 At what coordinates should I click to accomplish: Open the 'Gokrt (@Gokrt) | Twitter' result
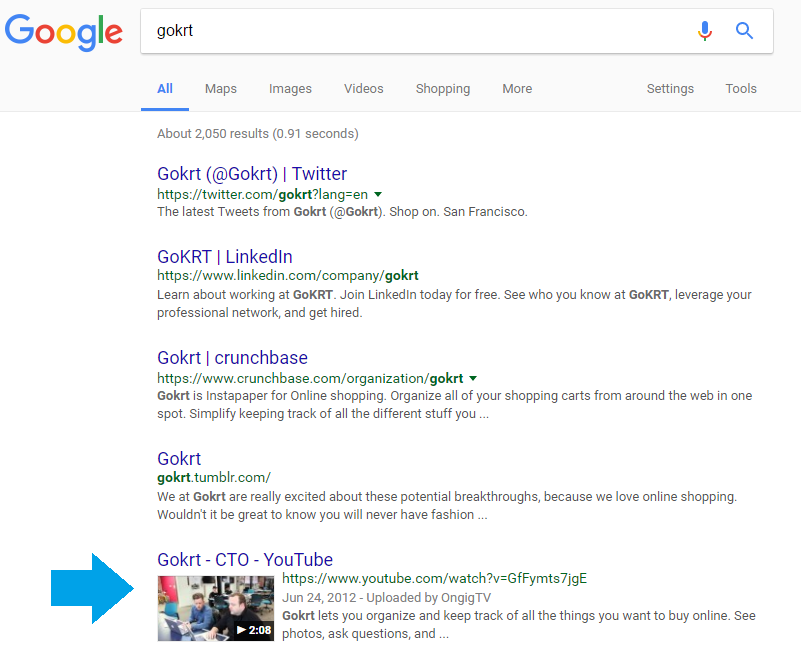(252, 174)
